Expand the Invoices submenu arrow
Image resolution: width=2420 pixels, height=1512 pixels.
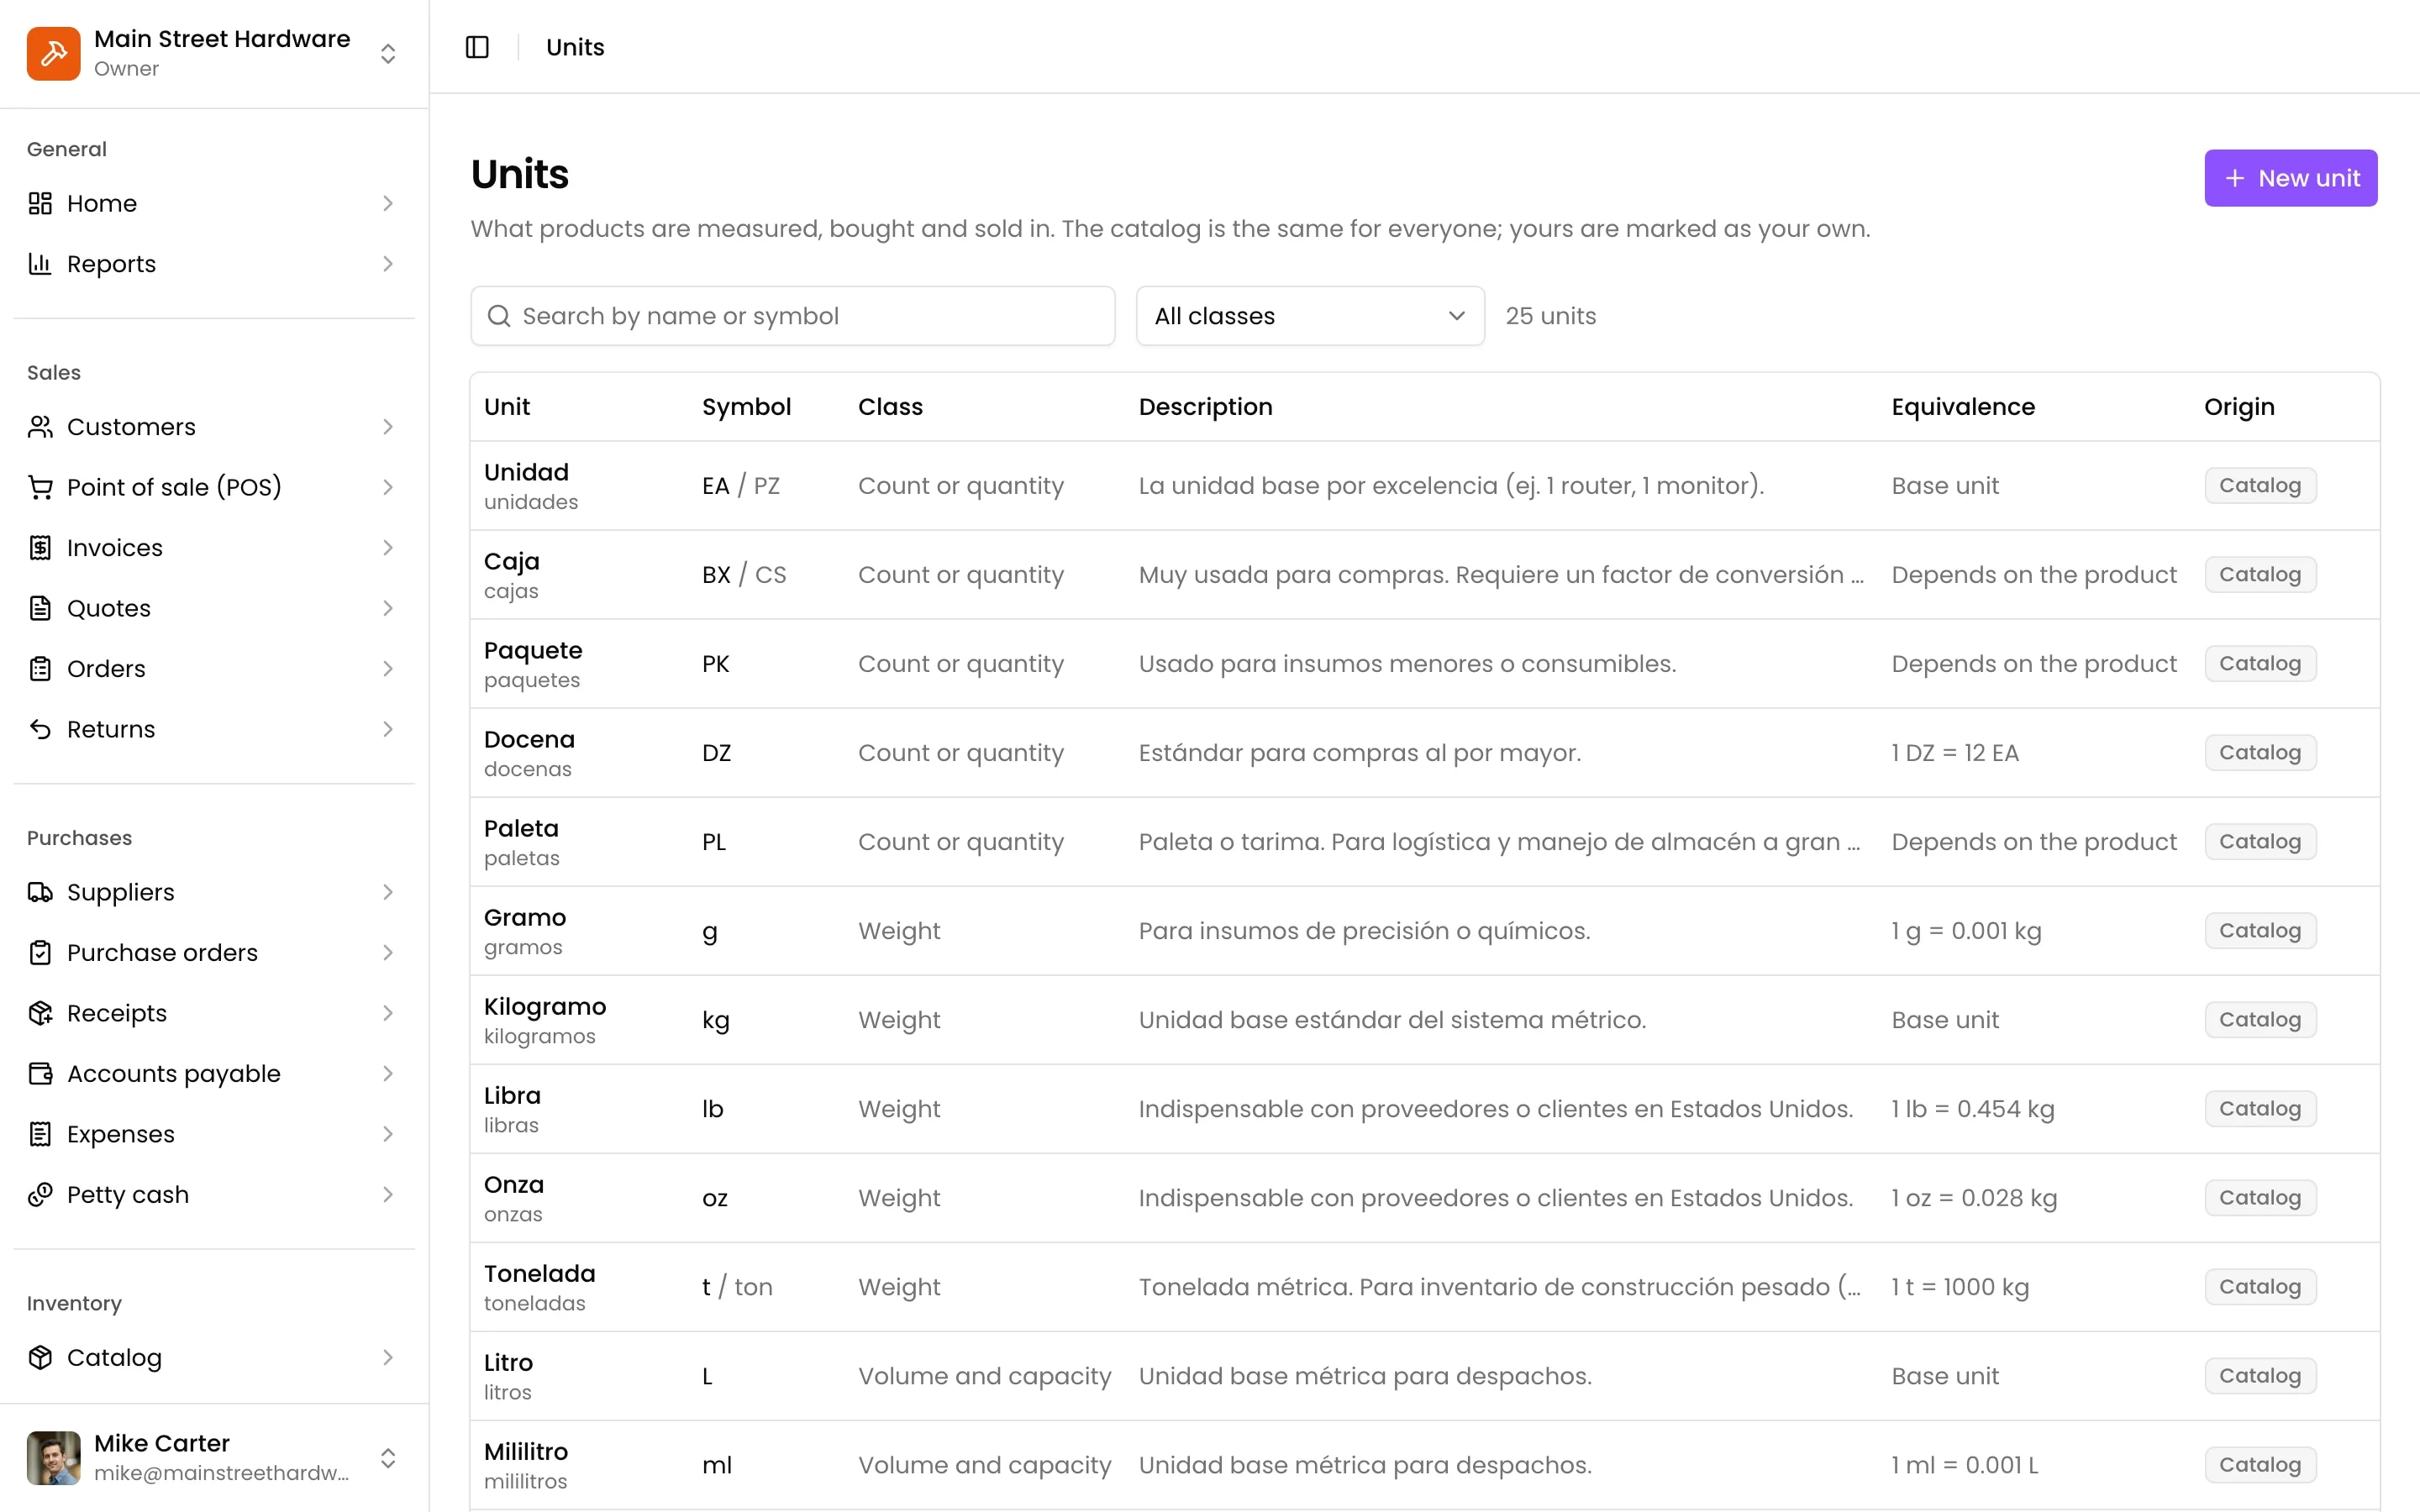click(388, 548)
